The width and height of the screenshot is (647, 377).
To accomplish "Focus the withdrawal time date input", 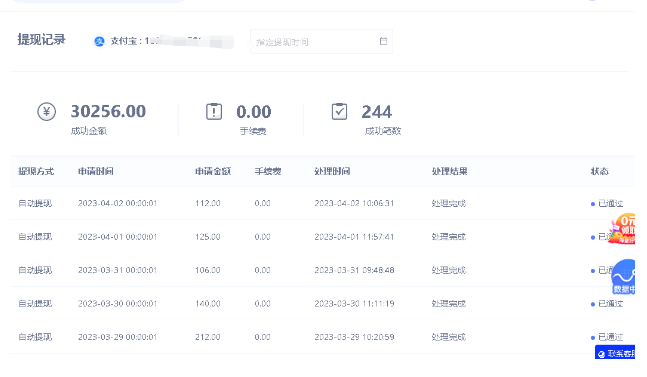I will coord(321,41).
